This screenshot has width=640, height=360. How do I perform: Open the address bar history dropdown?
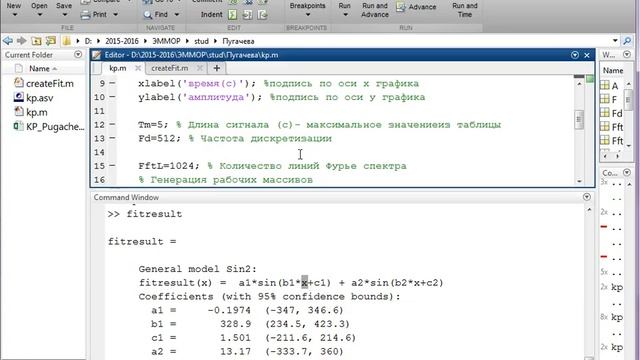615,41
